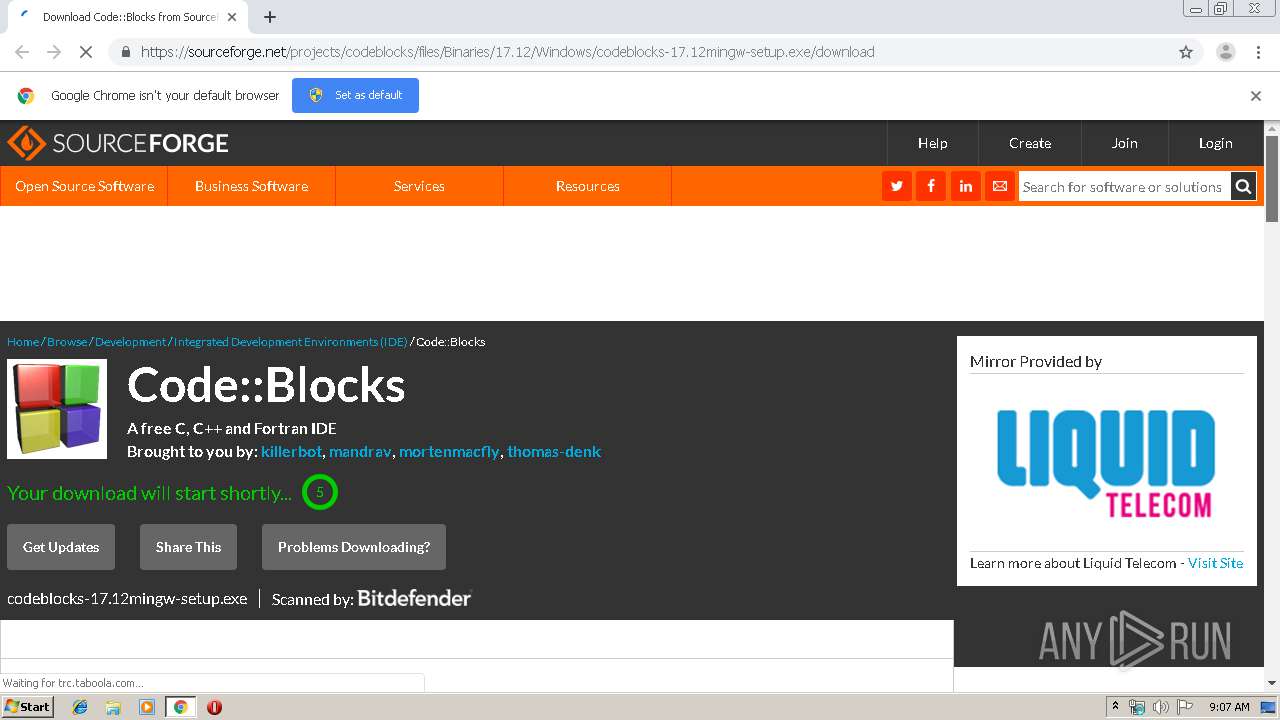The width and height of the screenshot is (1280, 720).
Task: Click the SourceForge logo
Action: 118,143
